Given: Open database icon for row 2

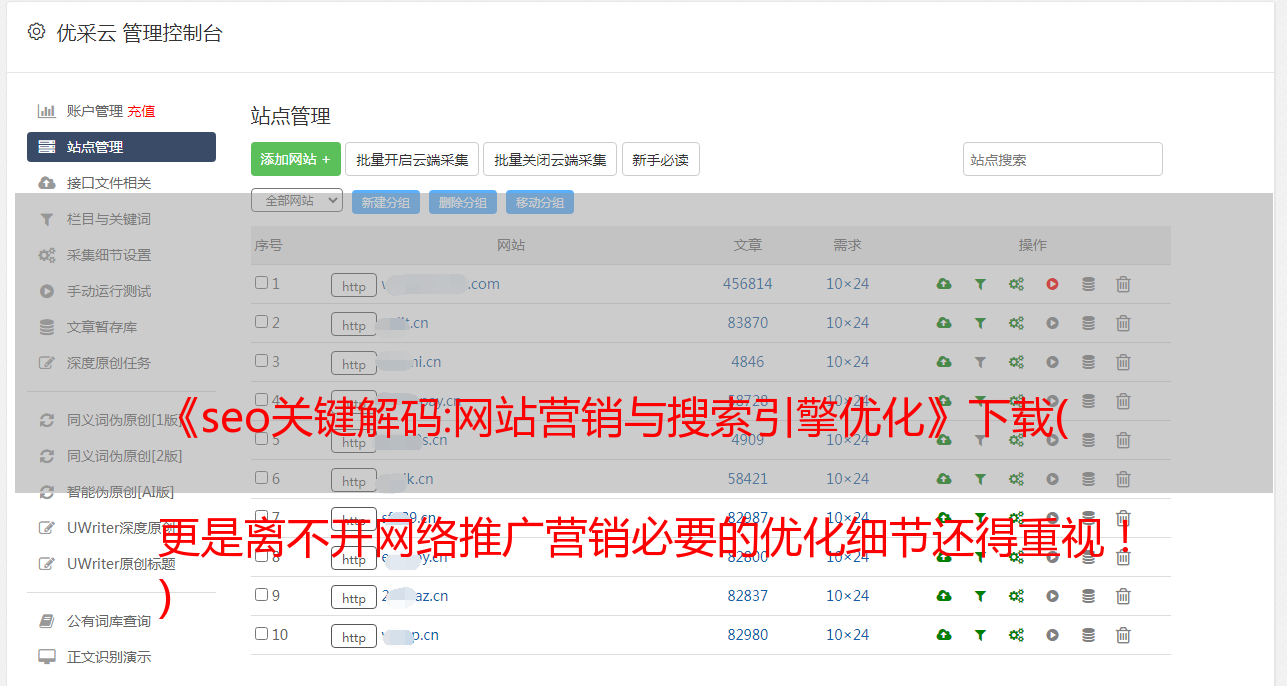Looking at the screenshot, I should click(x=1088, y=323).
